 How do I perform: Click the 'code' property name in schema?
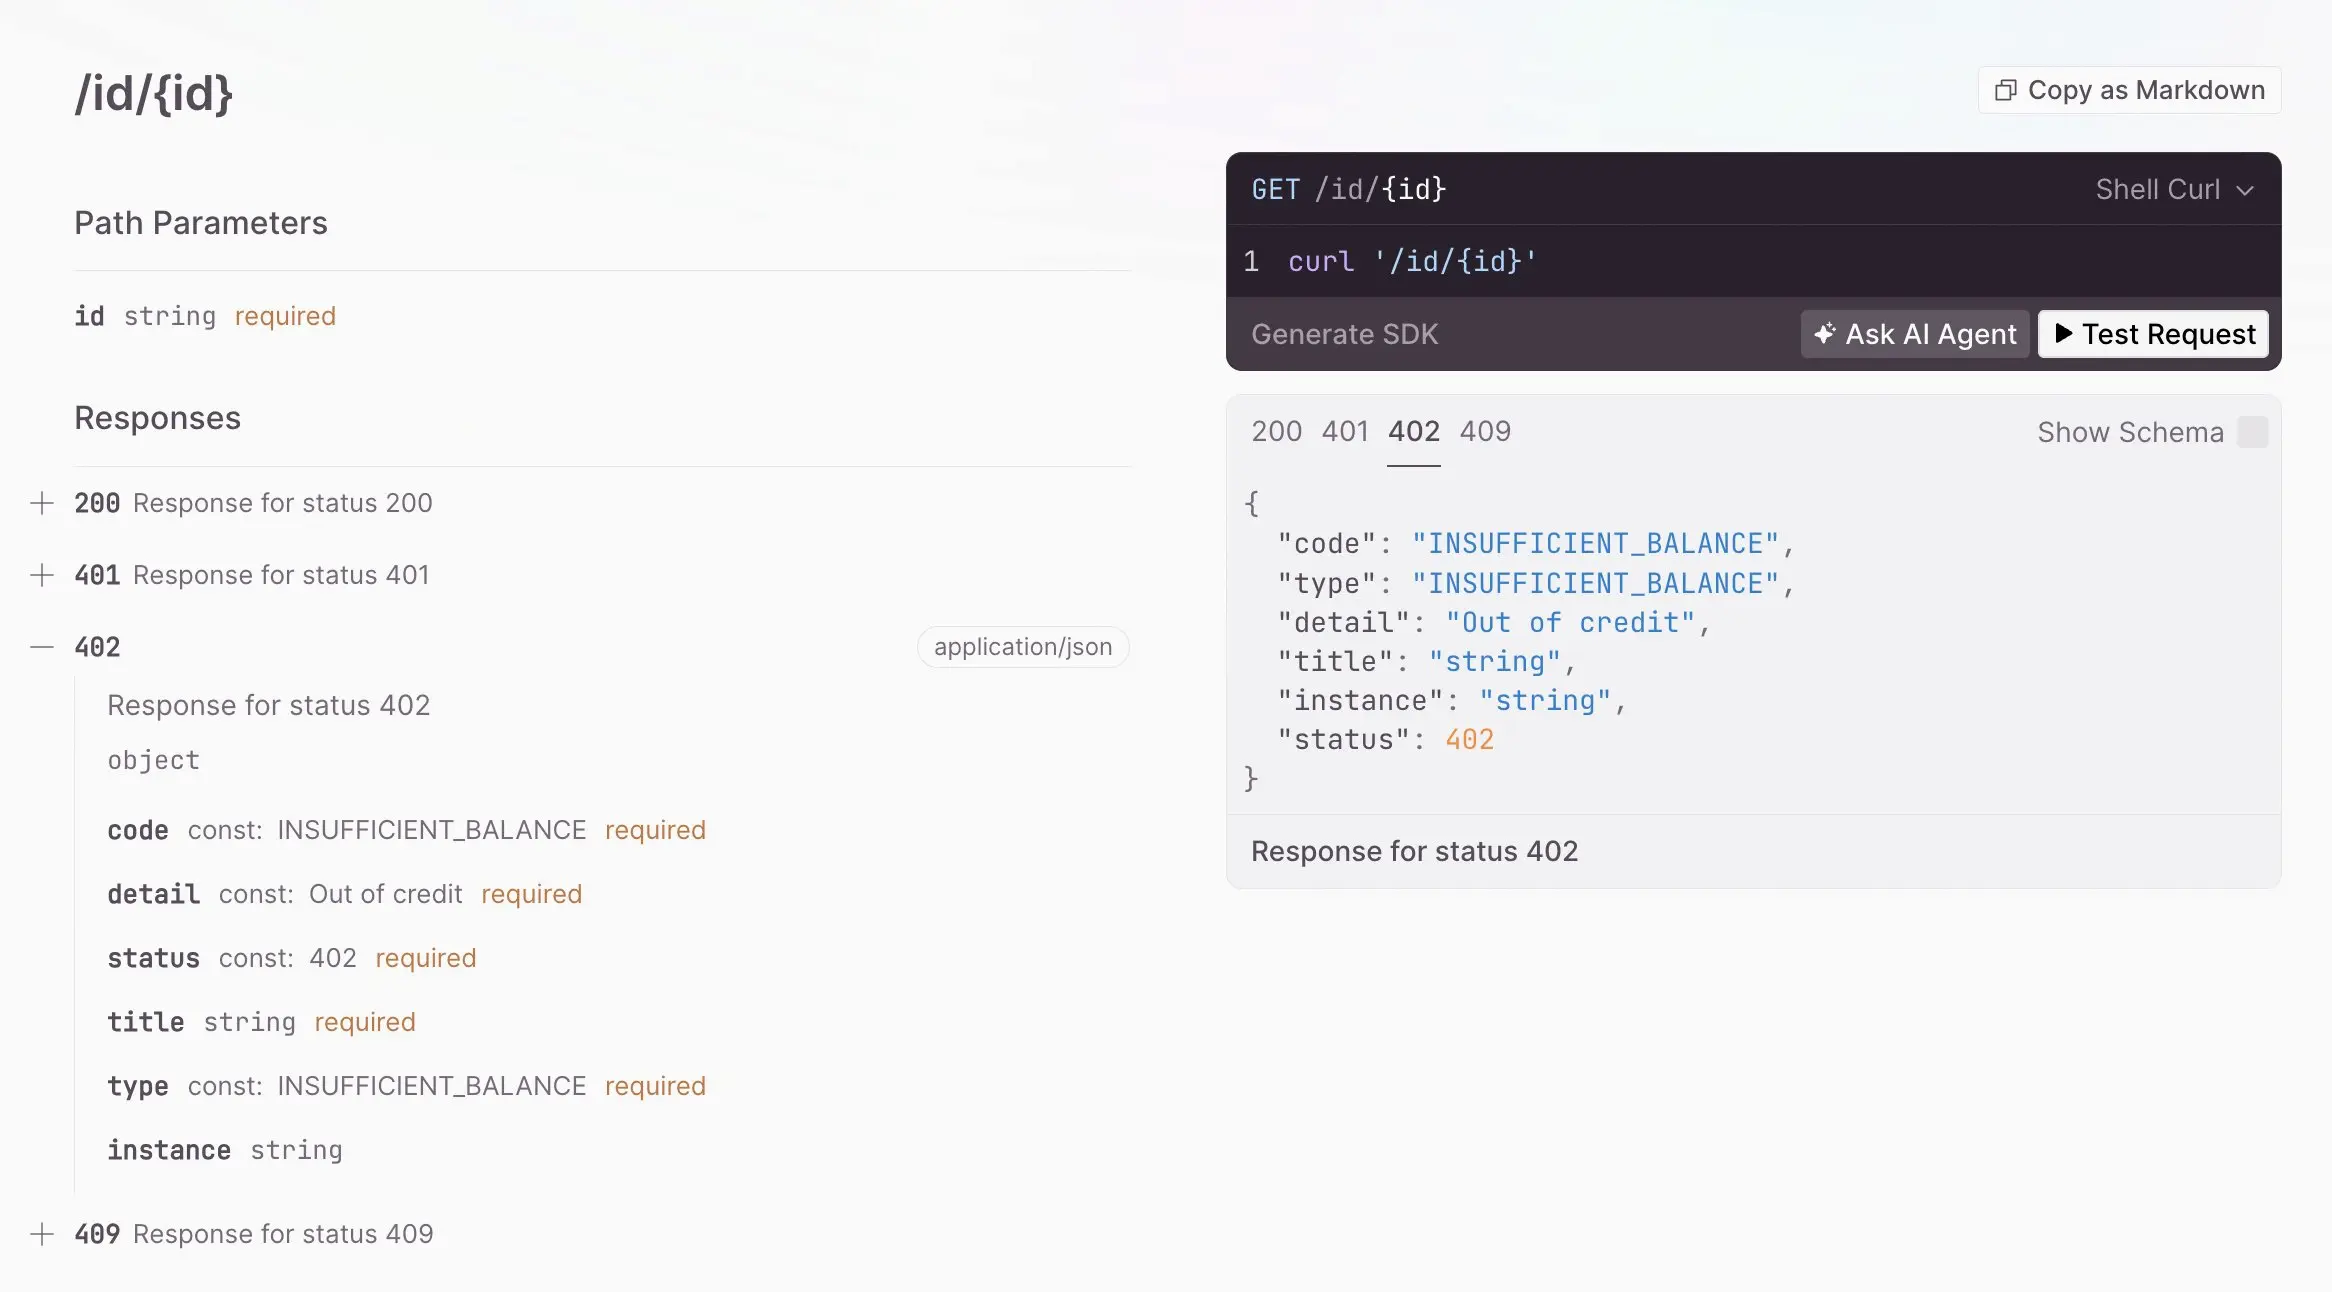(138, 830)
